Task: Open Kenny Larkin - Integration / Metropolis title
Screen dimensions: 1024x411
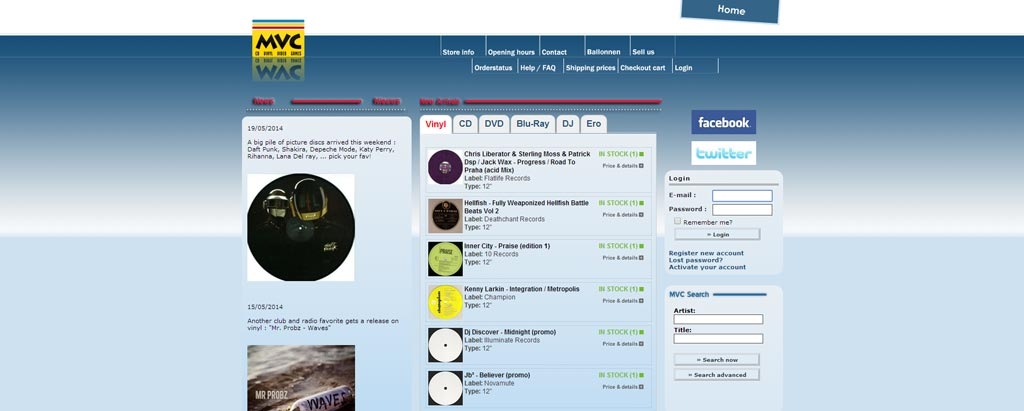Action: [x=522, y=289]
